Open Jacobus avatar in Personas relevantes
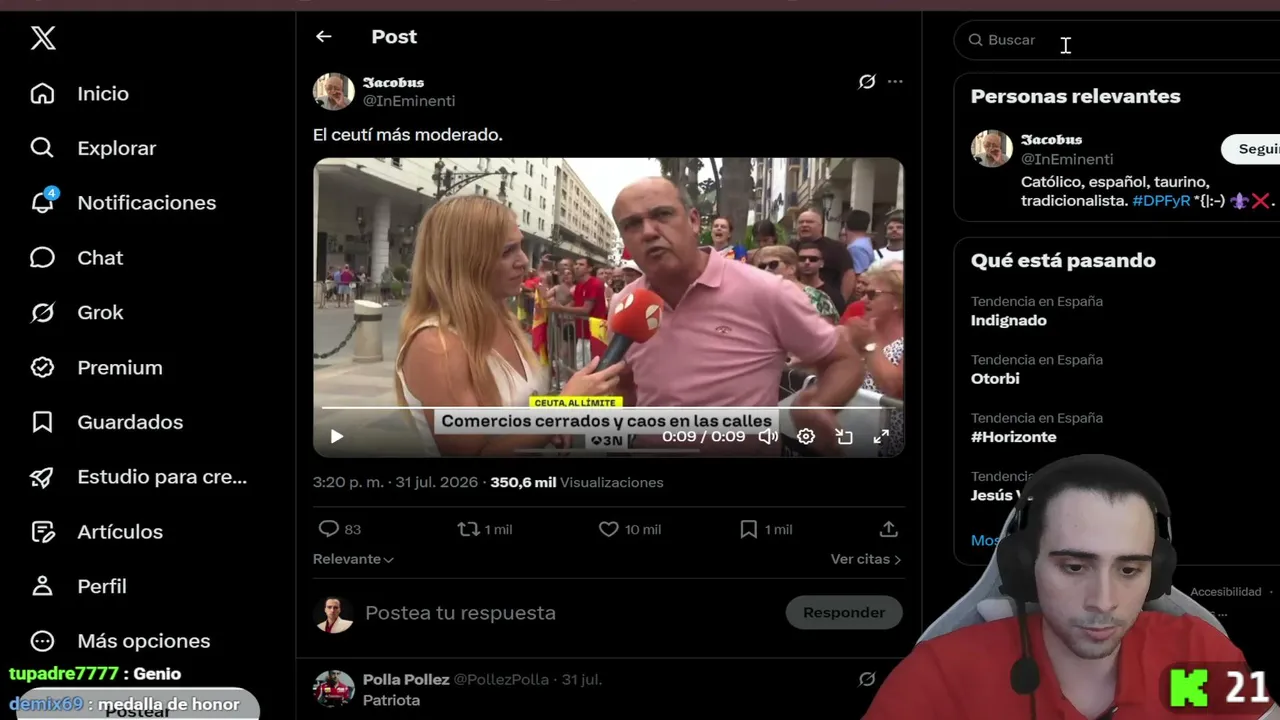 [x=992, y=148]
